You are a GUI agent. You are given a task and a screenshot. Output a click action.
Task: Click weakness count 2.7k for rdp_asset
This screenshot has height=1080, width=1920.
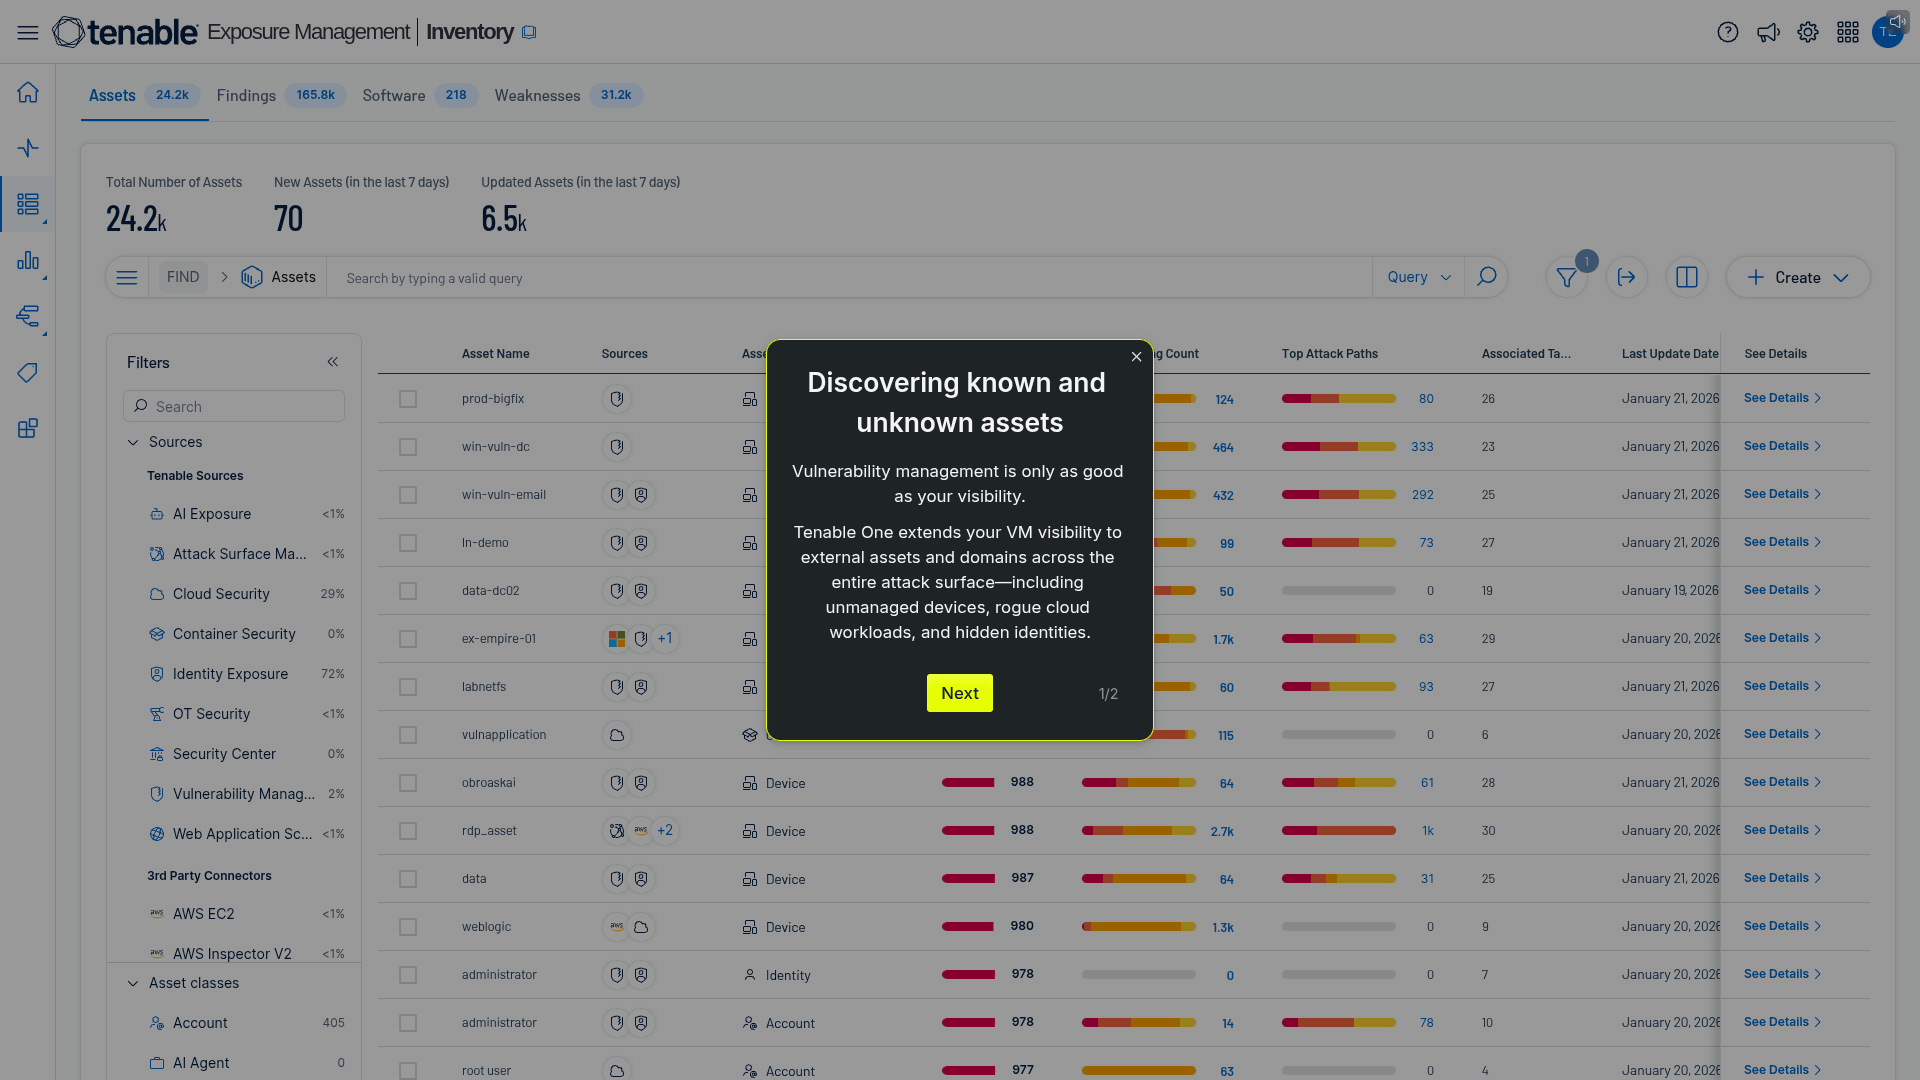click(x=1222, y=831)
